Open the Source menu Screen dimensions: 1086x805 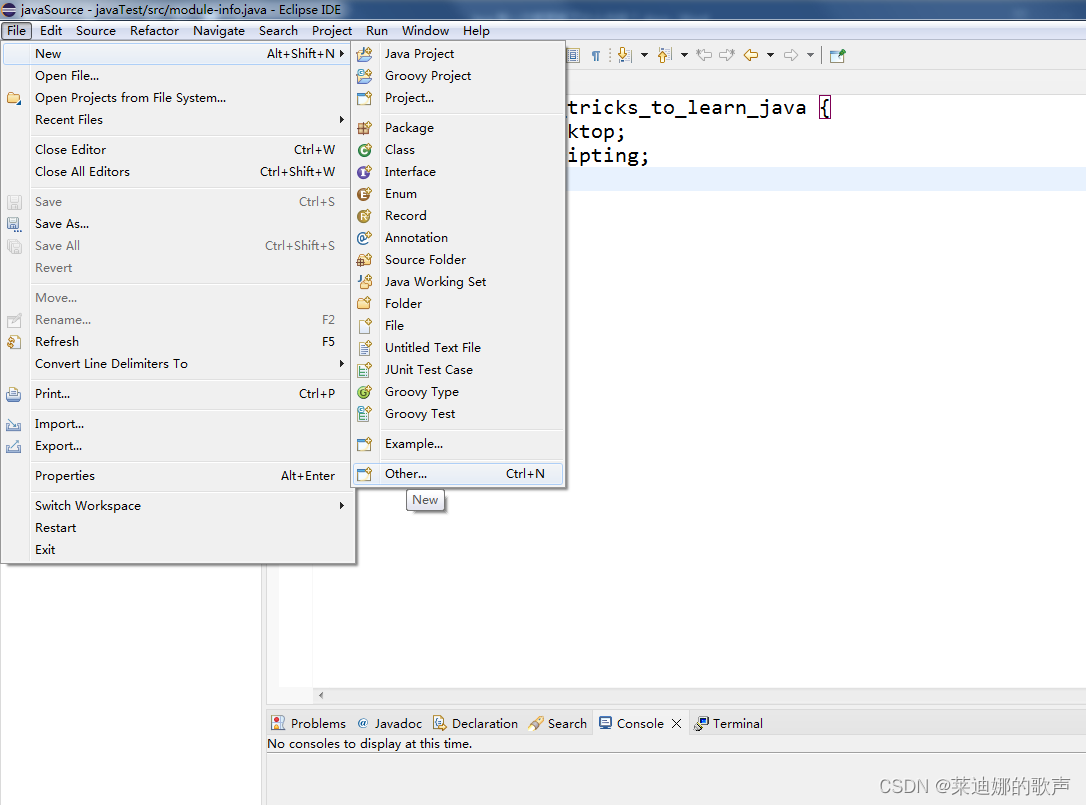coord(96,30)
